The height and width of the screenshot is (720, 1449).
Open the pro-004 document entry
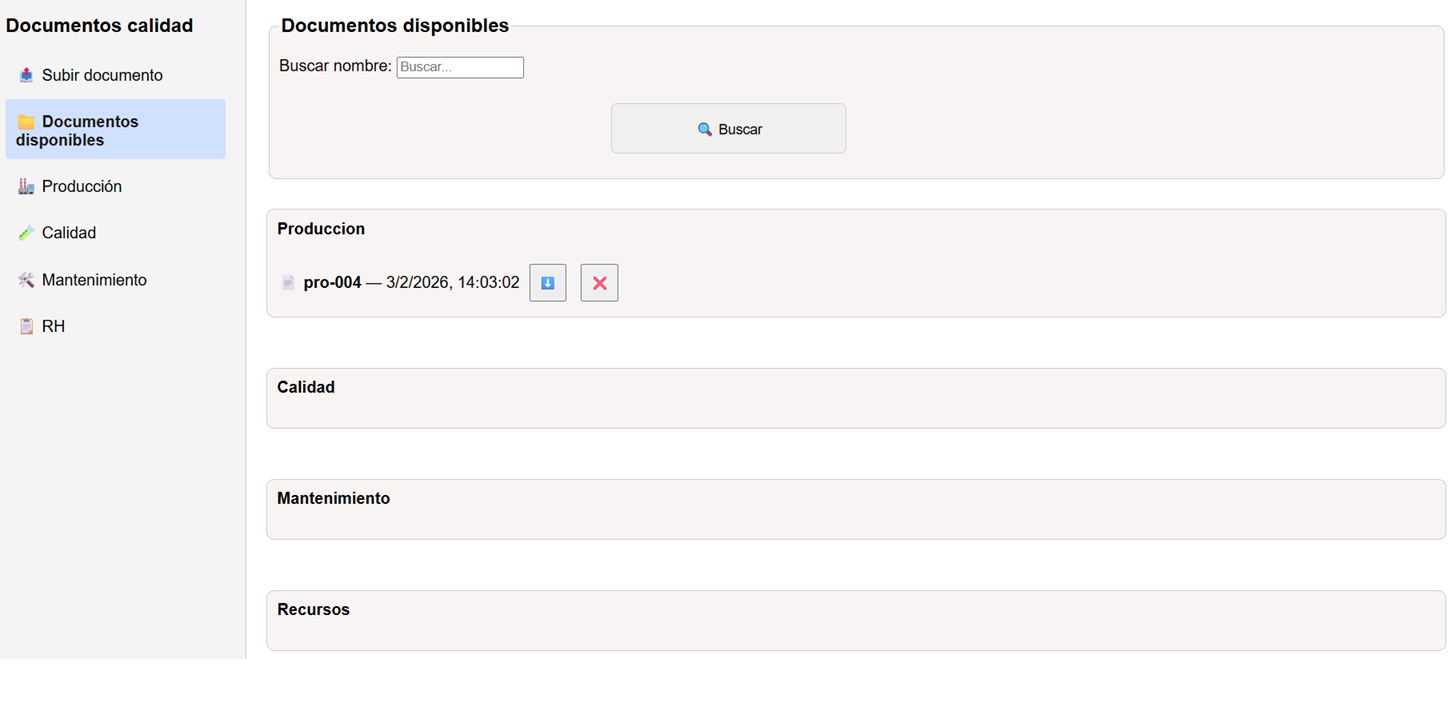click(x=331, y=282)
